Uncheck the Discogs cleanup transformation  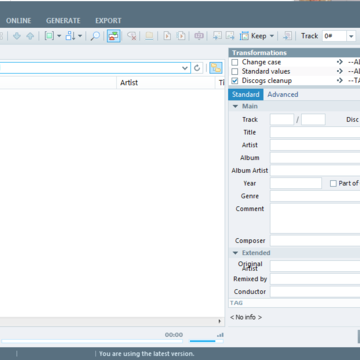click(235, 81)
